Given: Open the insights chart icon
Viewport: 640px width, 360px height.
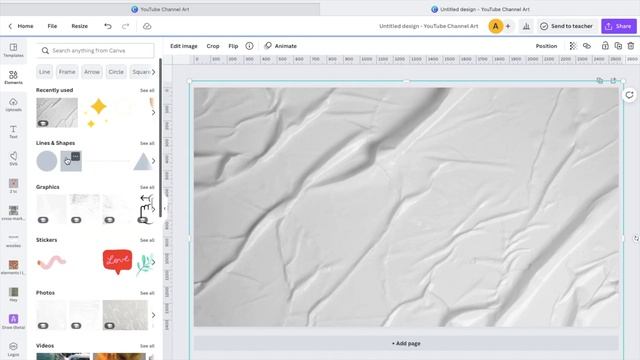Looking at the screenshot, I should tap(526, 26).
